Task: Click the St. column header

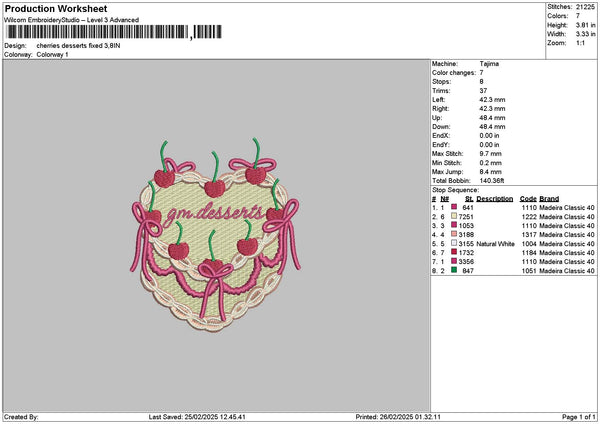Action: pos(468,197)
